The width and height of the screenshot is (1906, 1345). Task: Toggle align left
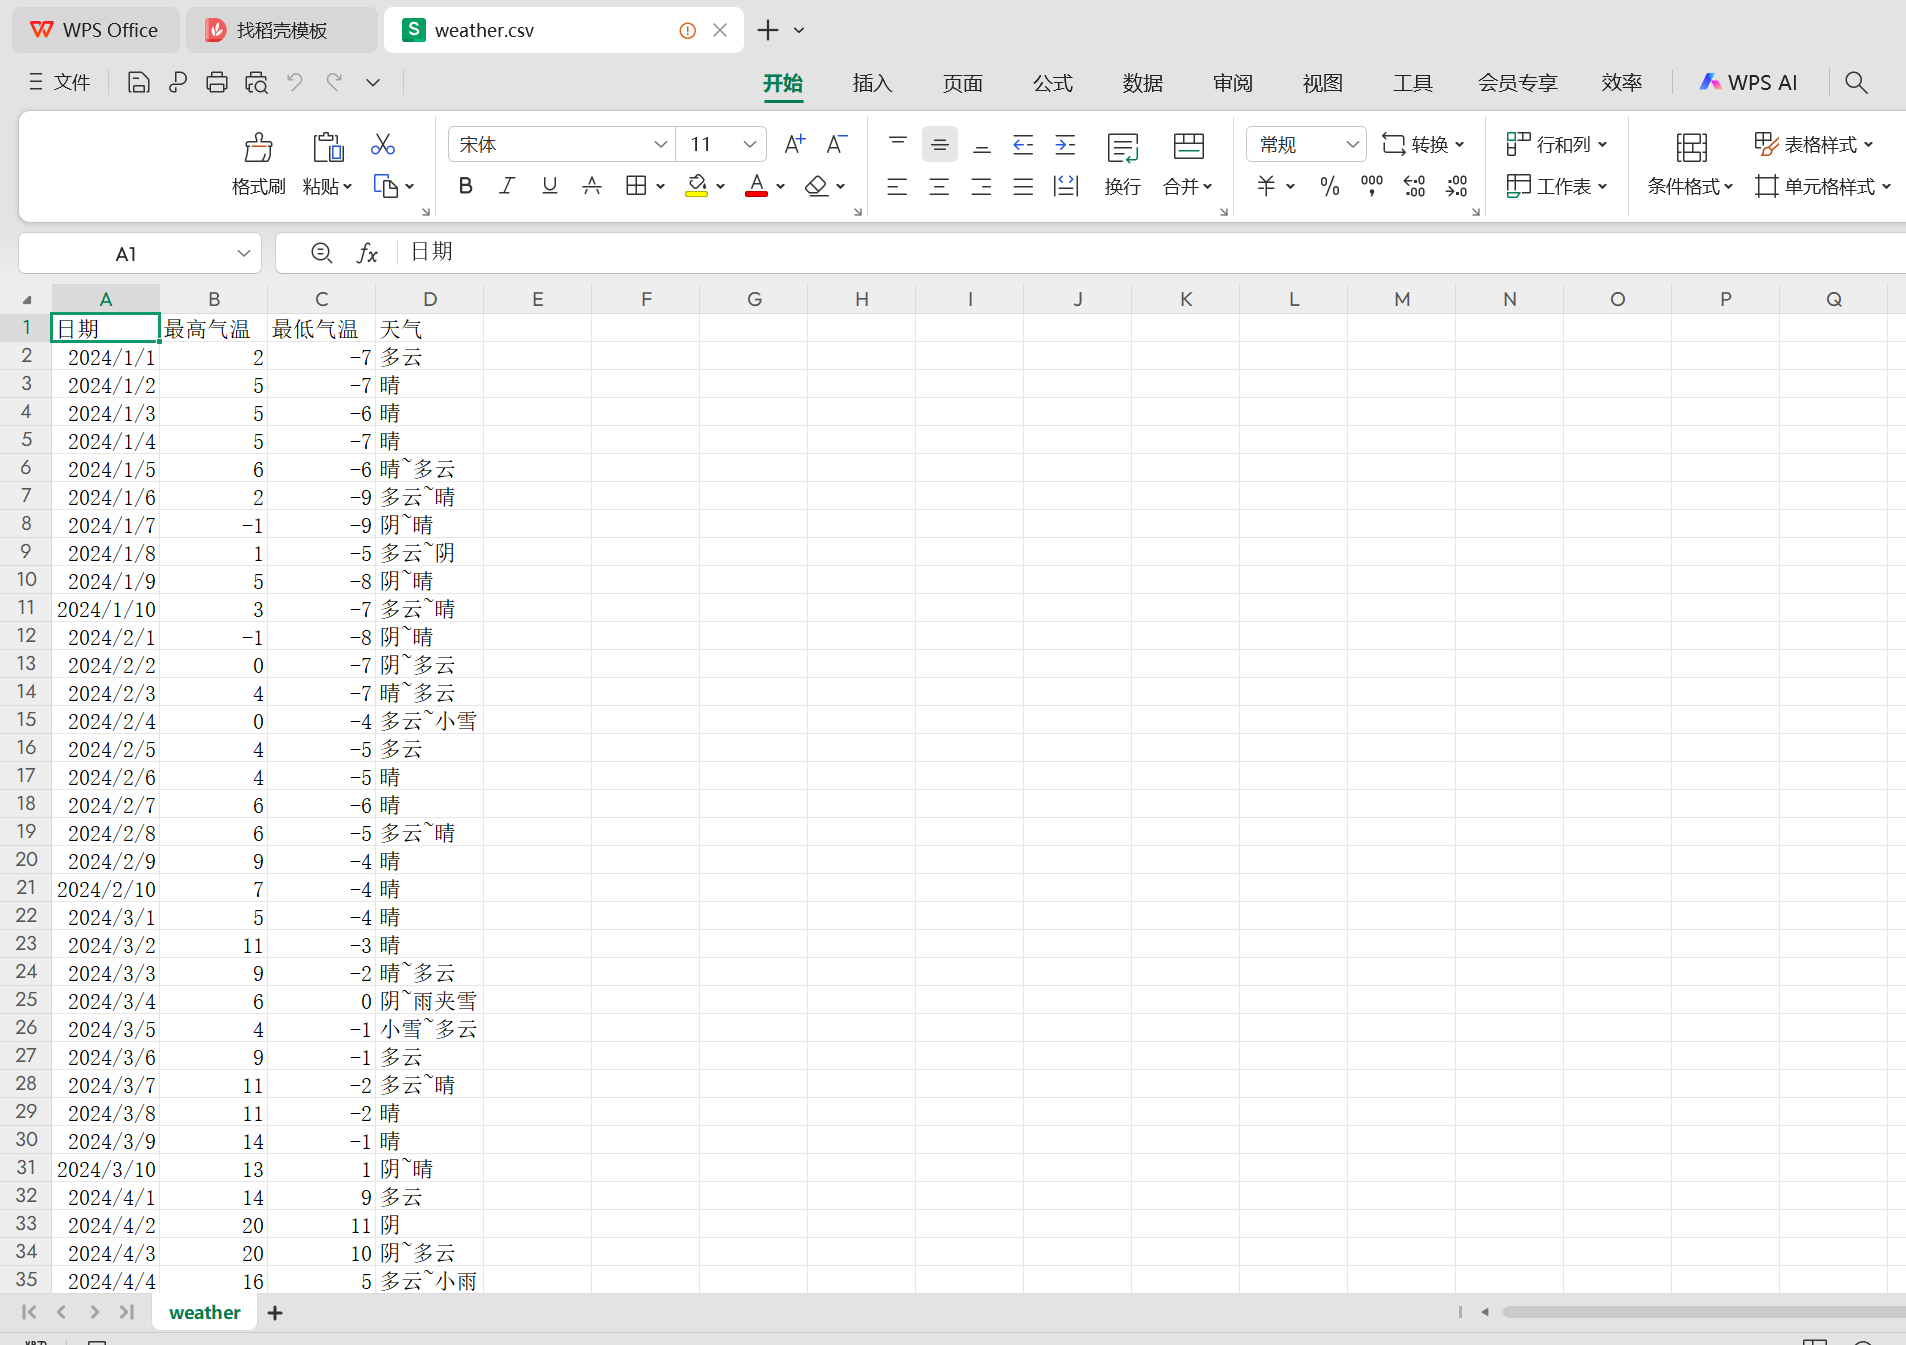[x=897, y=186]
